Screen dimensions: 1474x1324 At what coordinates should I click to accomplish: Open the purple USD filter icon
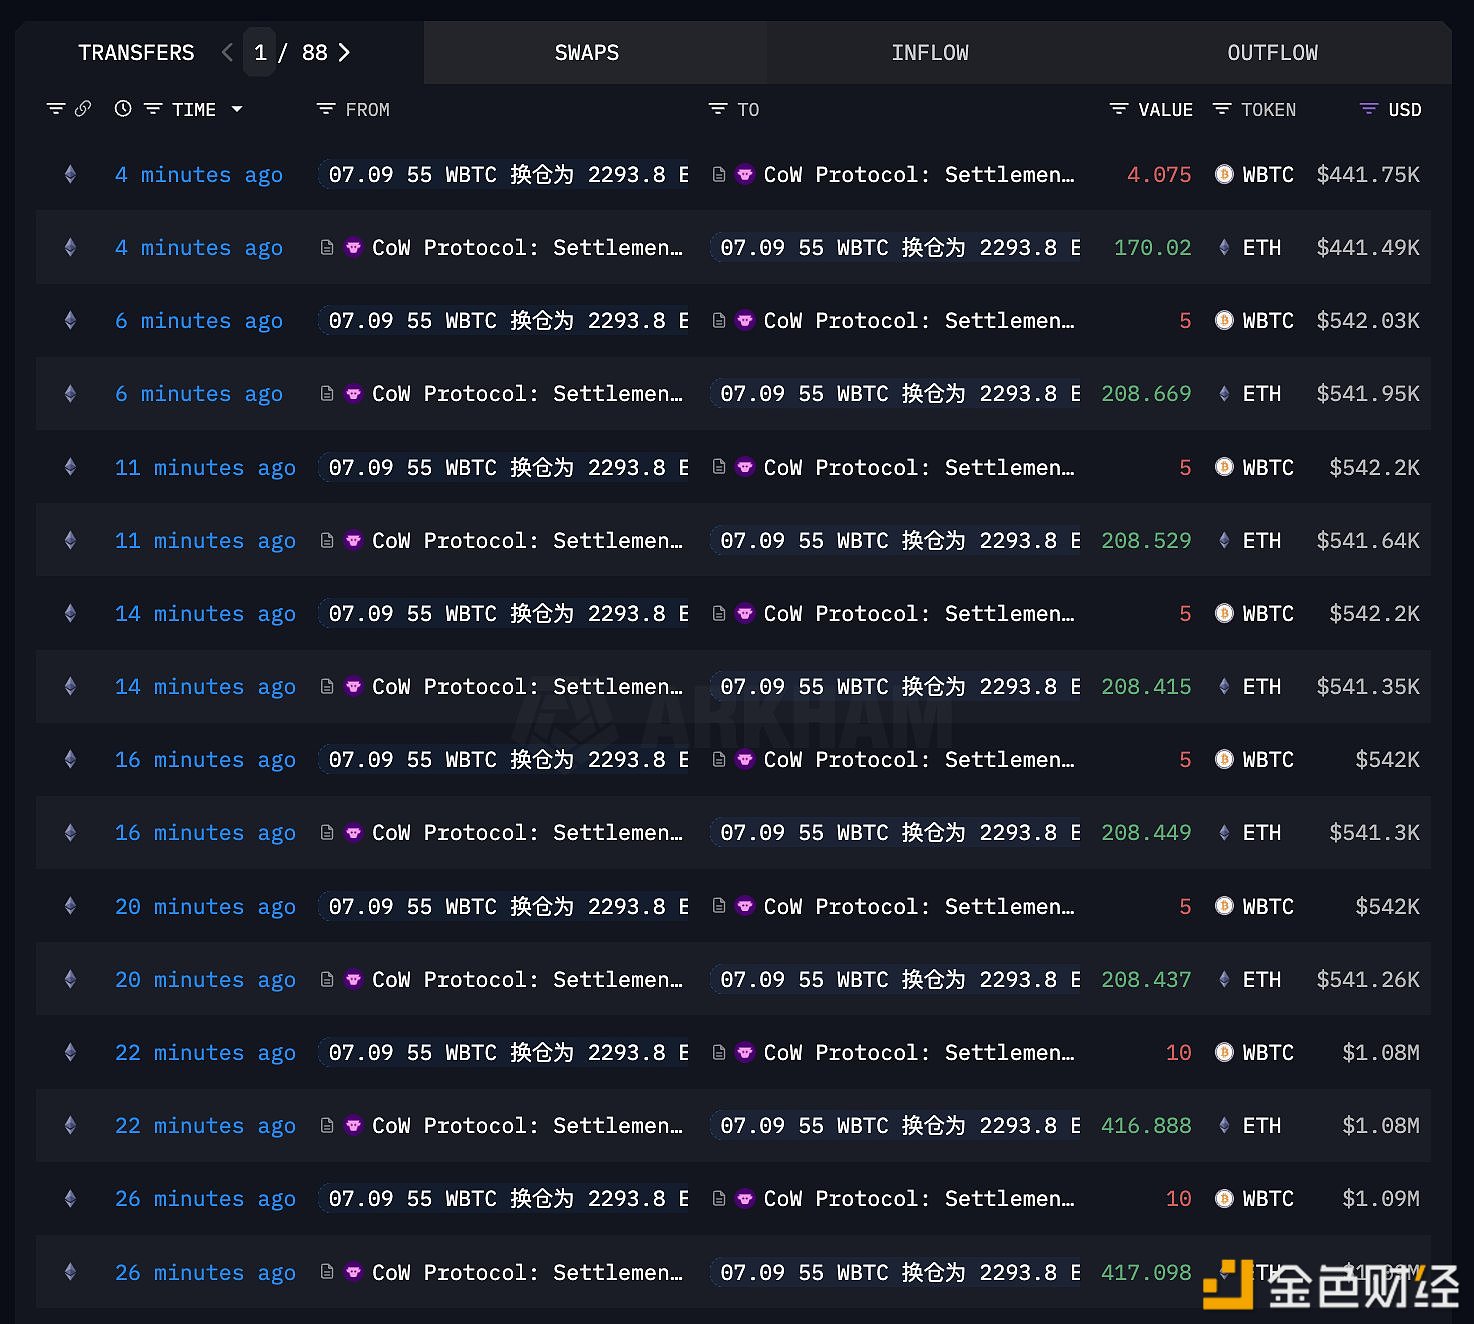click(x=1369, y=109)
